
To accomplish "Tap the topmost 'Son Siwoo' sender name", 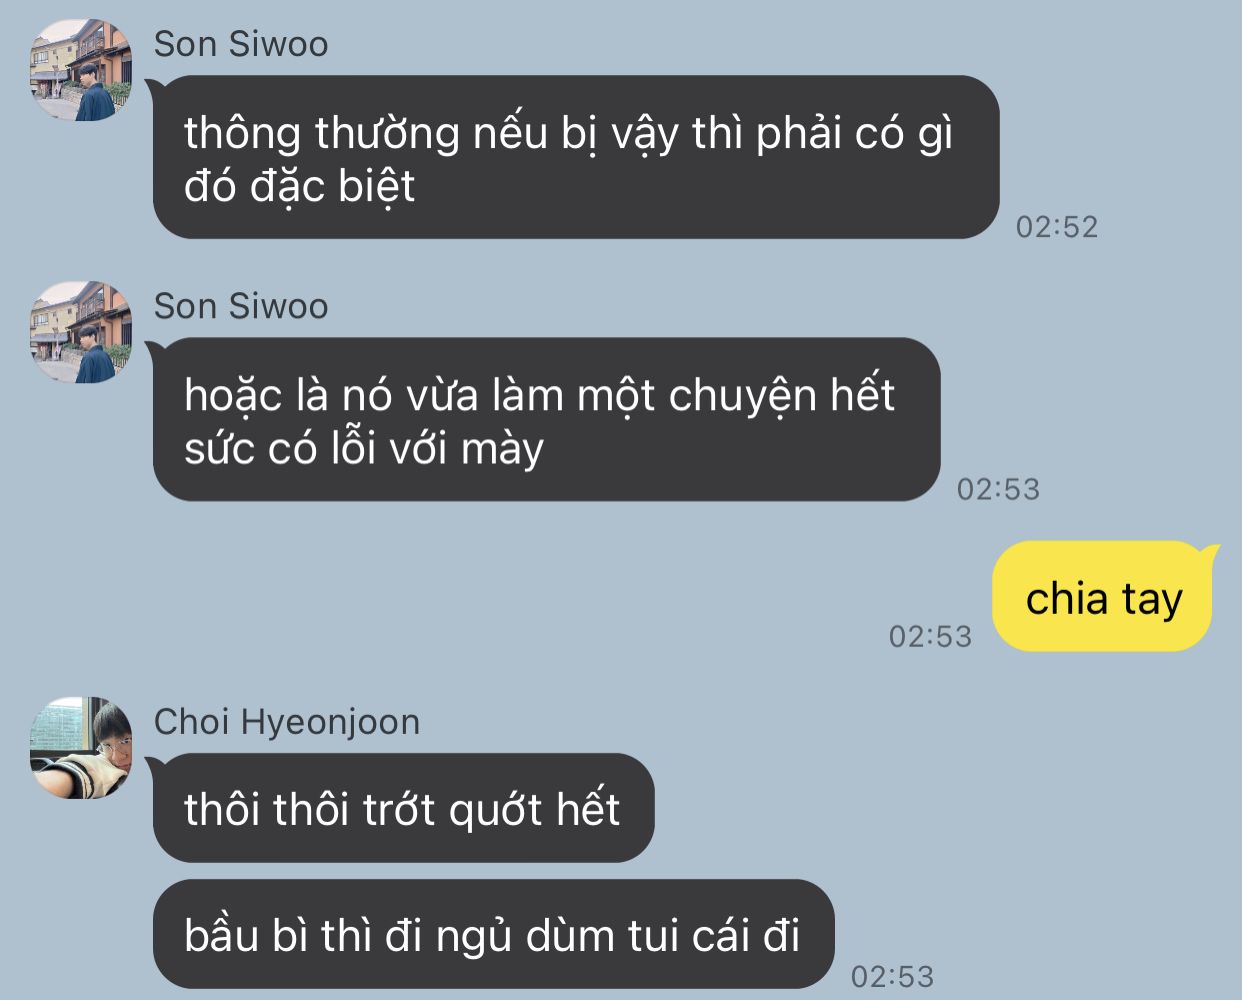I will (241, 44).
